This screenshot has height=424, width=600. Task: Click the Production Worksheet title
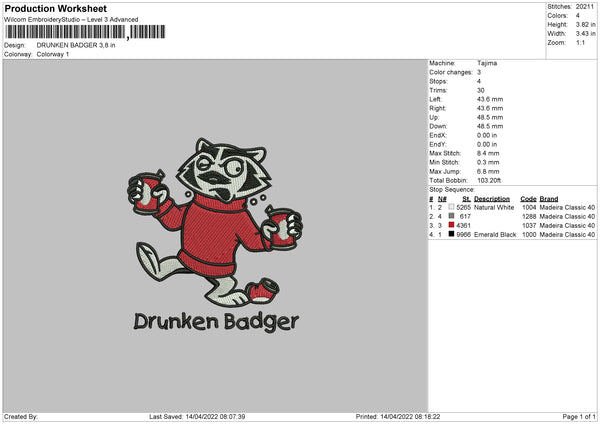coord(55,8)
